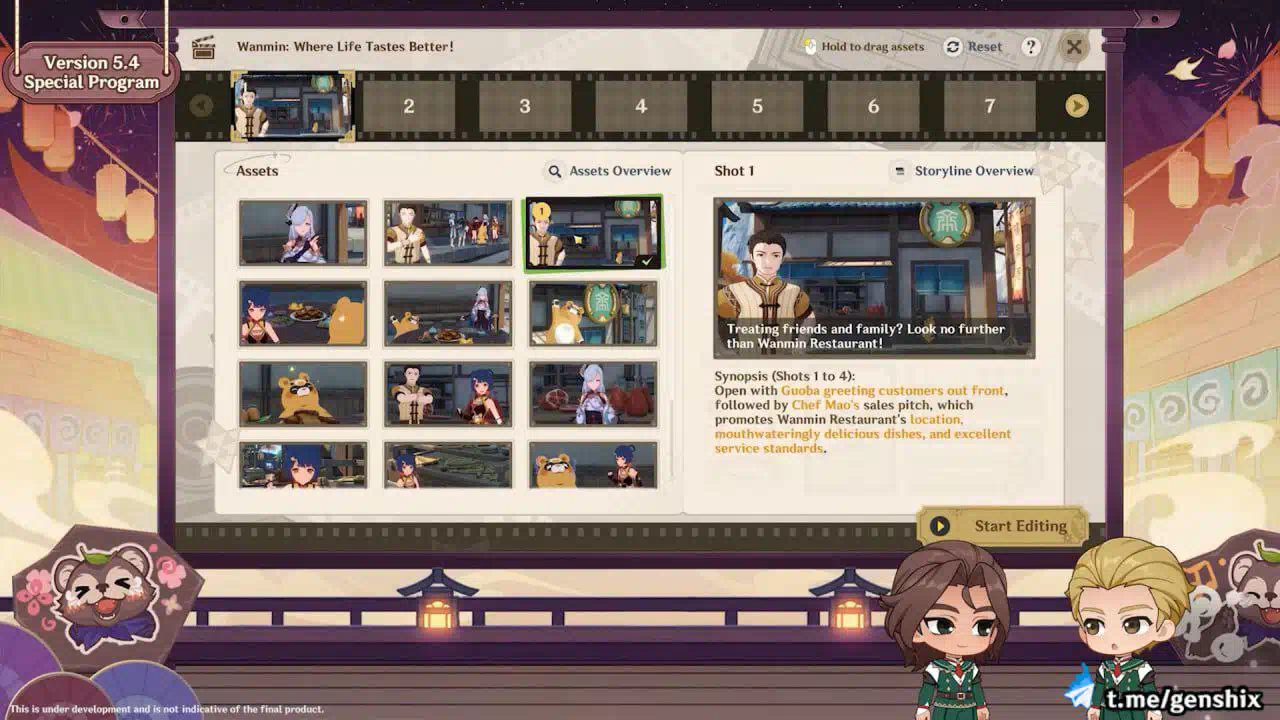The height and width of the screenshot is (720, 1280).
Task: Click the Shot 1 heading
Action: click(x=734, y=171)
